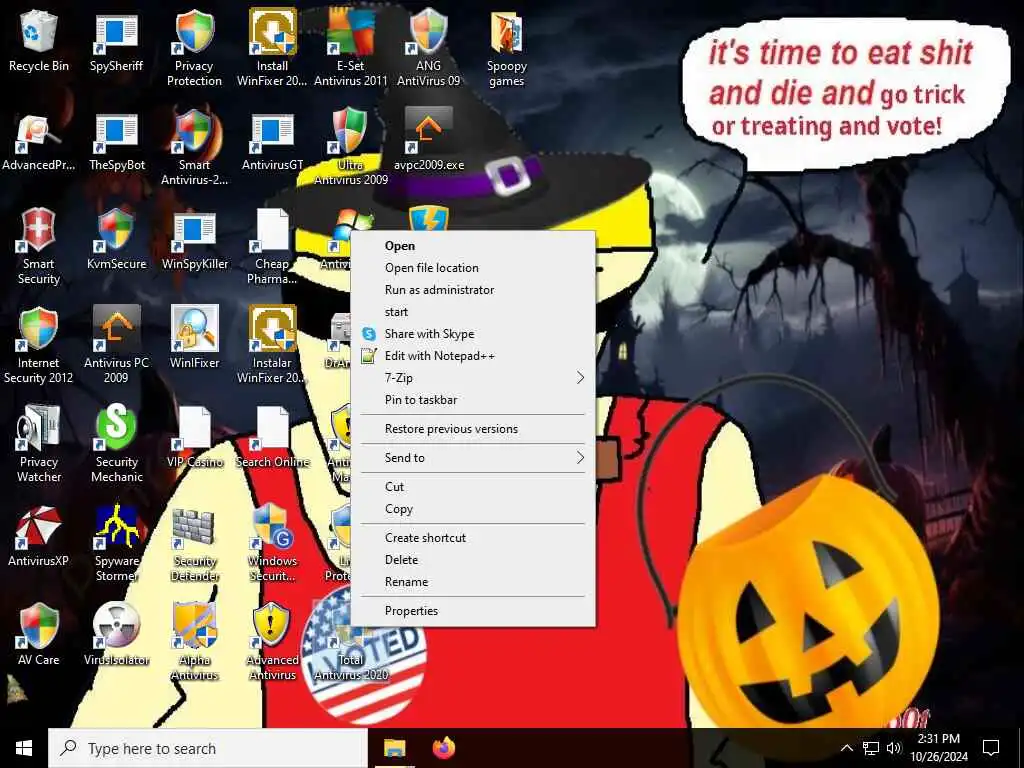The height and width of the screenshot is (768, 1024).
Task: Click the Search Online file icon
Action: [272, 428]
